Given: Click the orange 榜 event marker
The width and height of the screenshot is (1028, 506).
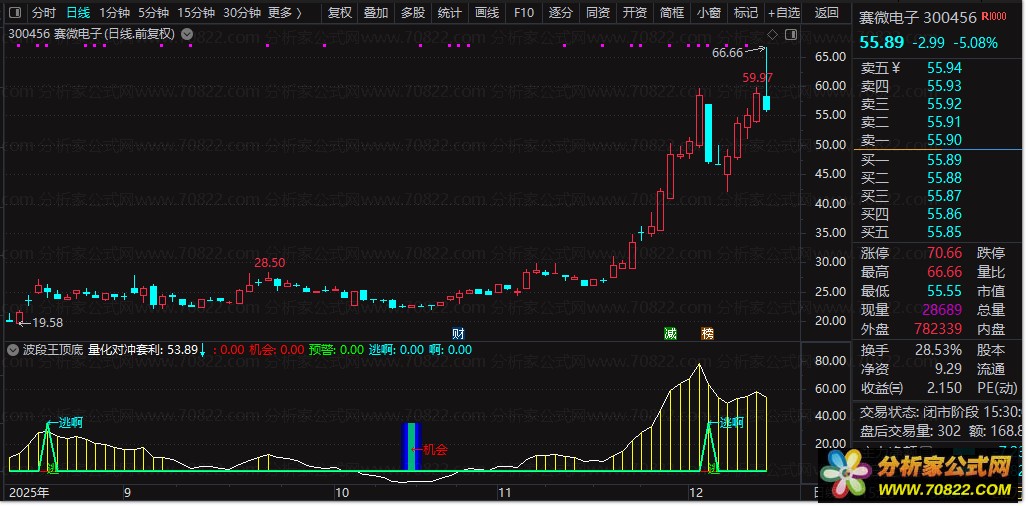Looking at the screenshot, I should pos(707,334).
